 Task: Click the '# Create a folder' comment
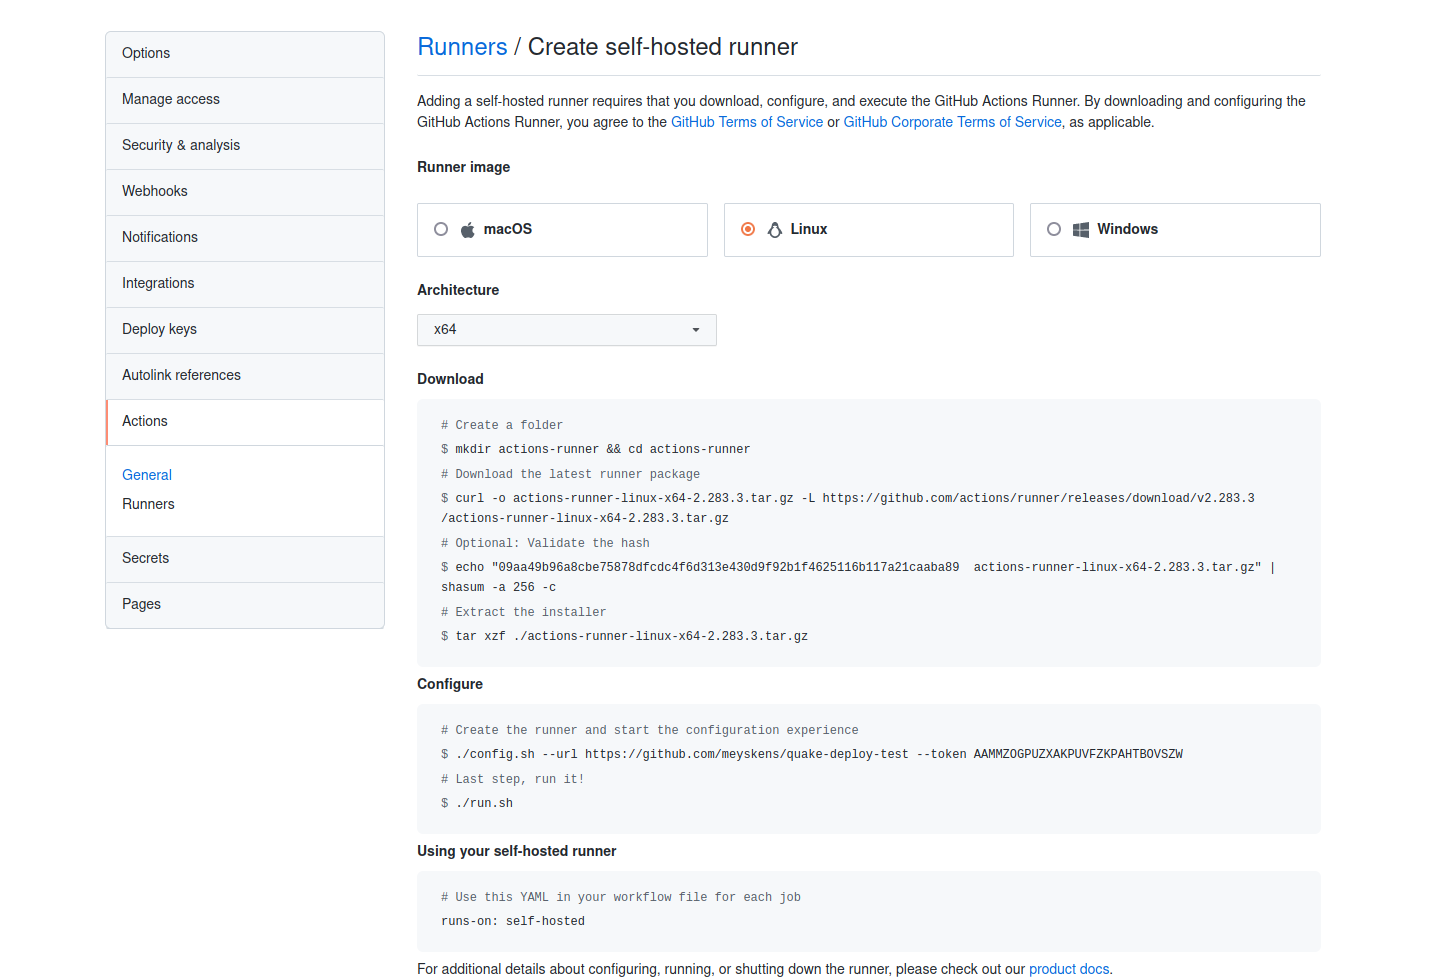[x=502, y=425]
